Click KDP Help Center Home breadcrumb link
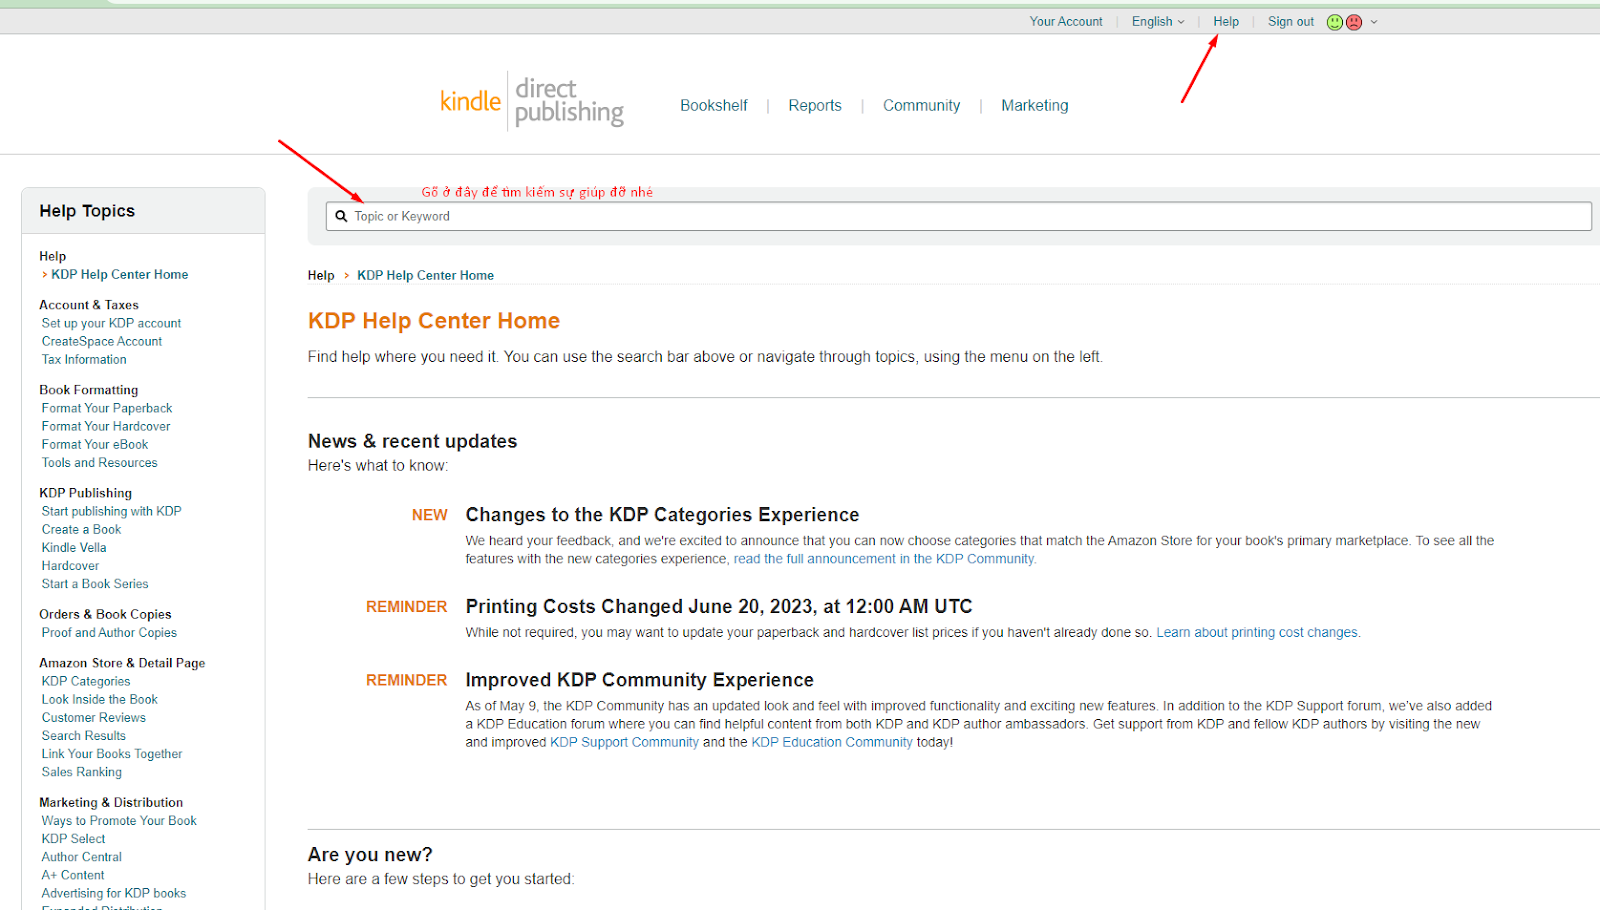The width and height of the screenshot is (1600, 910). [x=425, y=275]
